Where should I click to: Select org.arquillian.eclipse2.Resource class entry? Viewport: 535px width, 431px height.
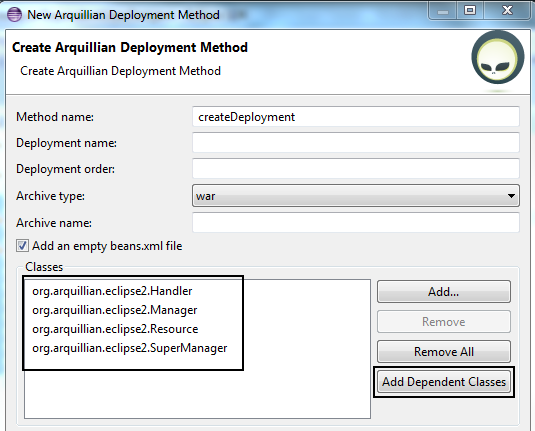click(115, 329)
